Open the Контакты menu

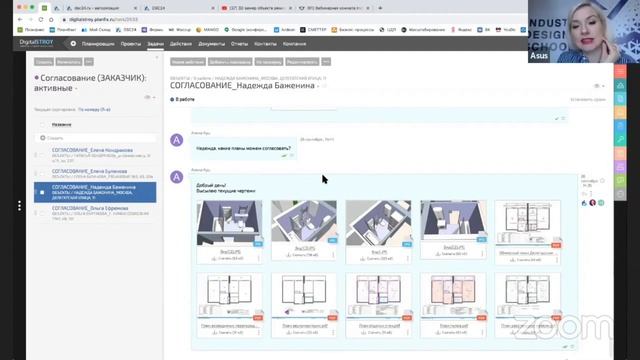265,44
